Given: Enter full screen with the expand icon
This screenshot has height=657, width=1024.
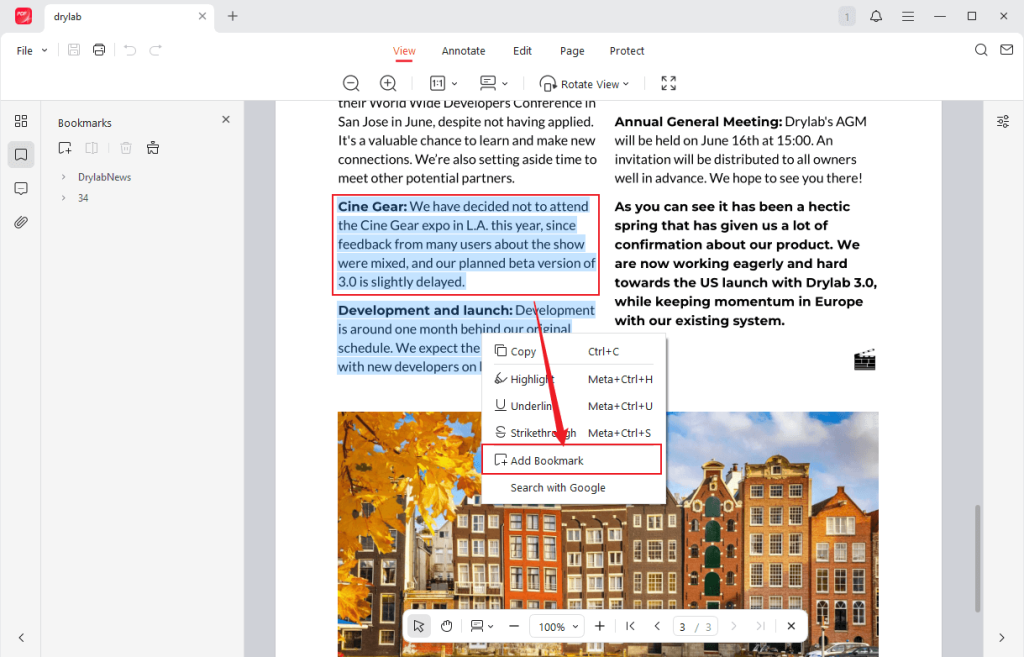Looking at the screenshot, I should (668, 83).
